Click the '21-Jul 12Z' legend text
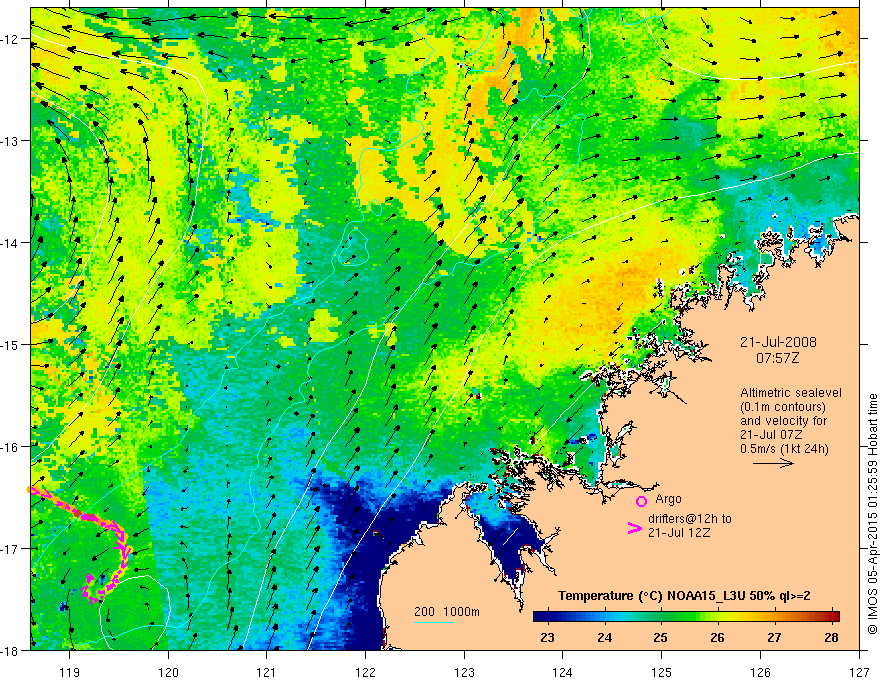 click(x=679, y=532)
